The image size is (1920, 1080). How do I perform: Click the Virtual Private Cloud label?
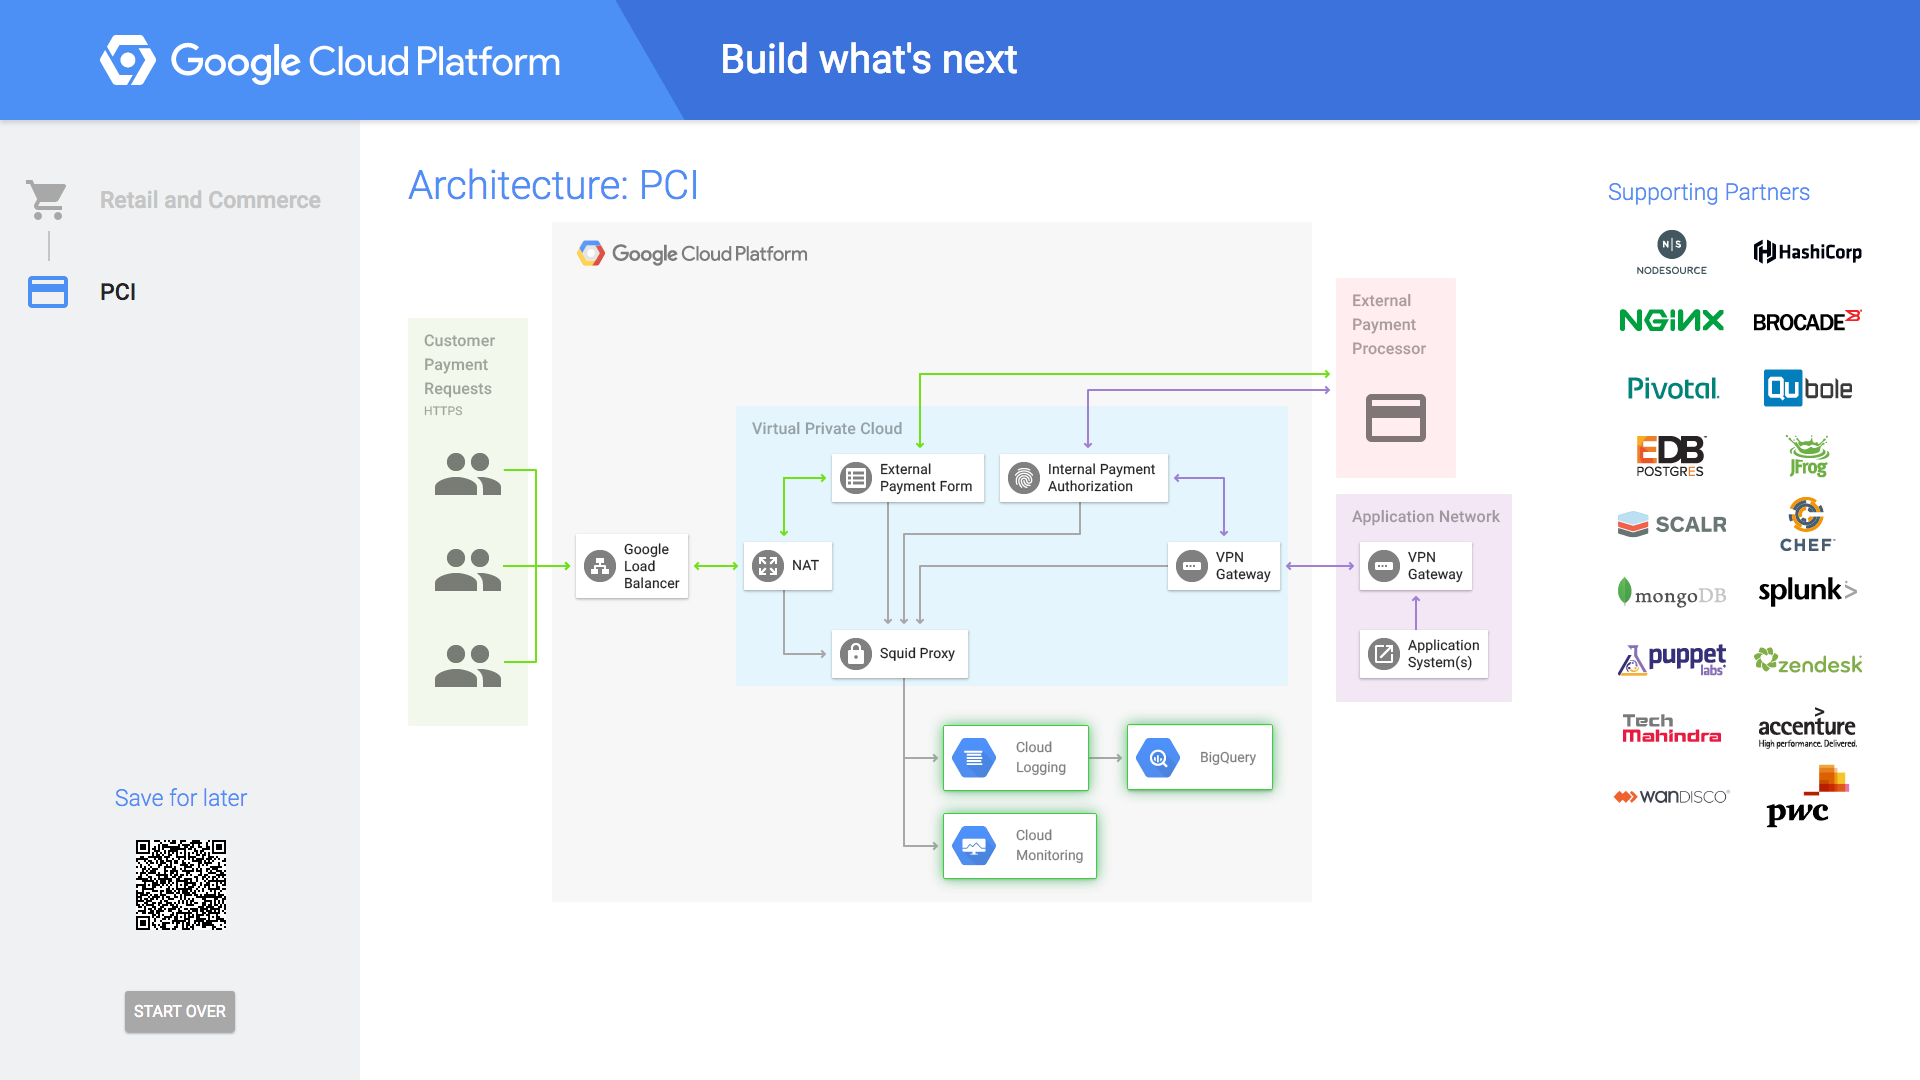point(827,428)
